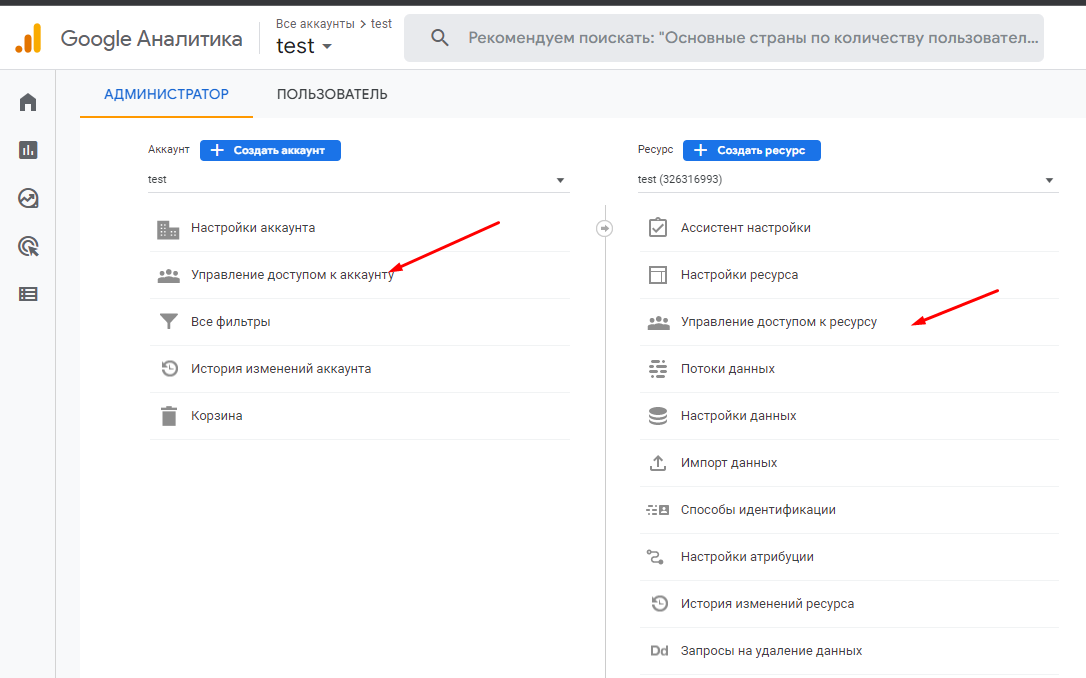Viewport: 1086px width, 678px height.
Task: Open Управление доступом к аккаунту
Action: (292, 275)
